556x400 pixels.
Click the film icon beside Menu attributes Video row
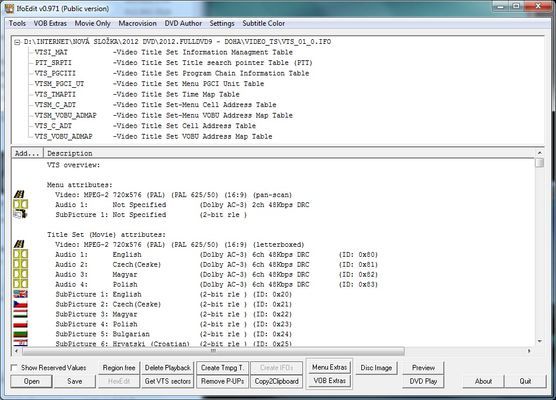[x=20, y=194]
